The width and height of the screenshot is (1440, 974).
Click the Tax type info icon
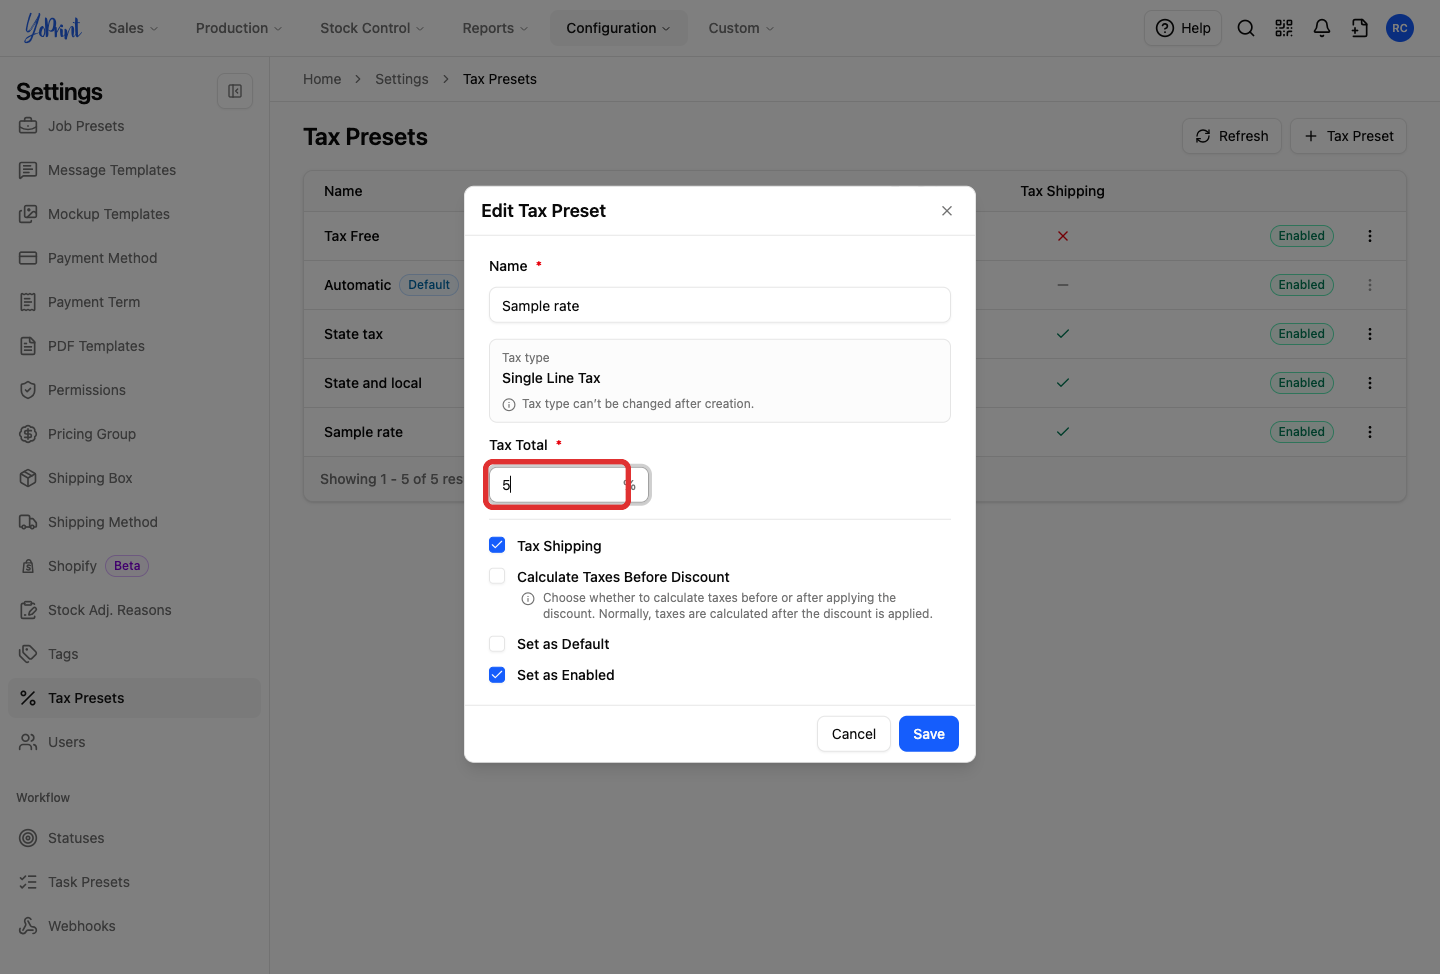[x=509, y=405]
